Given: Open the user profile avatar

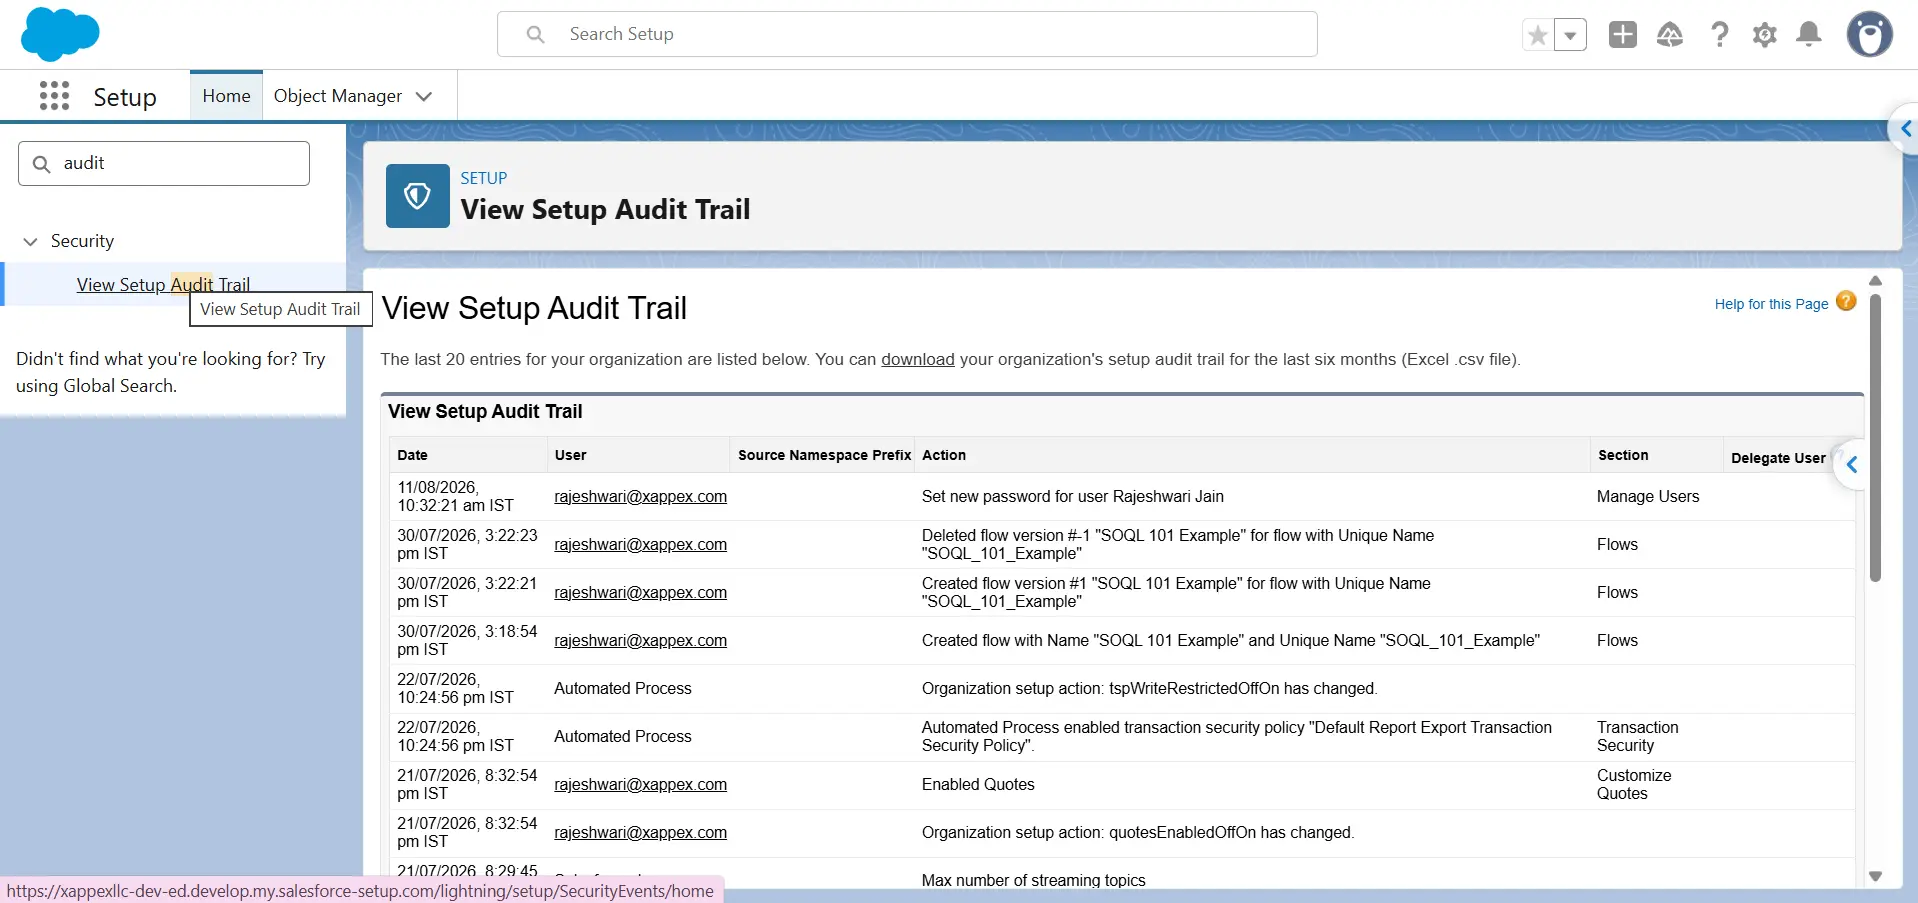Looking at the screenshot, I should 1870,35.
